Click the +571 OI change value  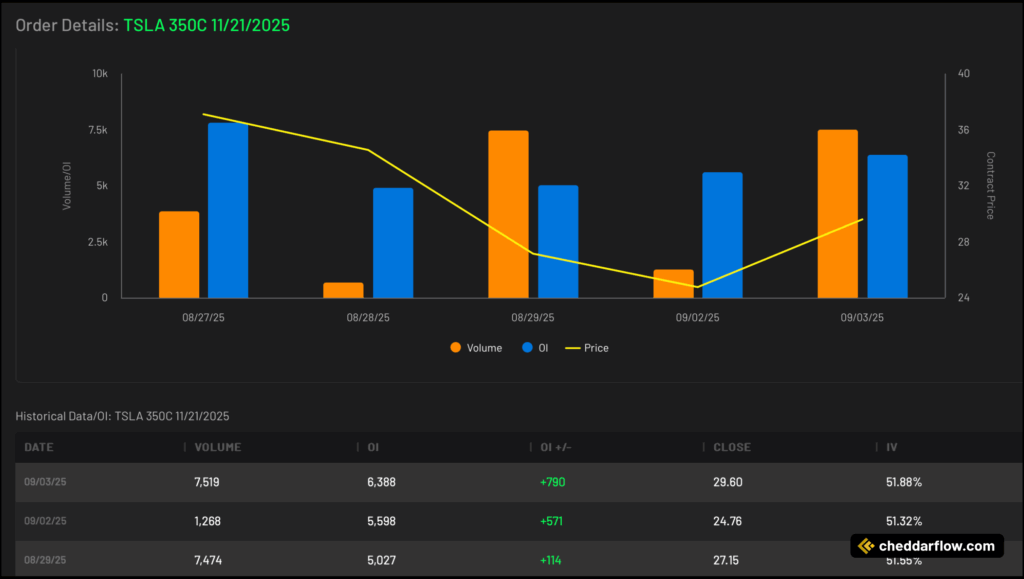[x=551, y=522]
